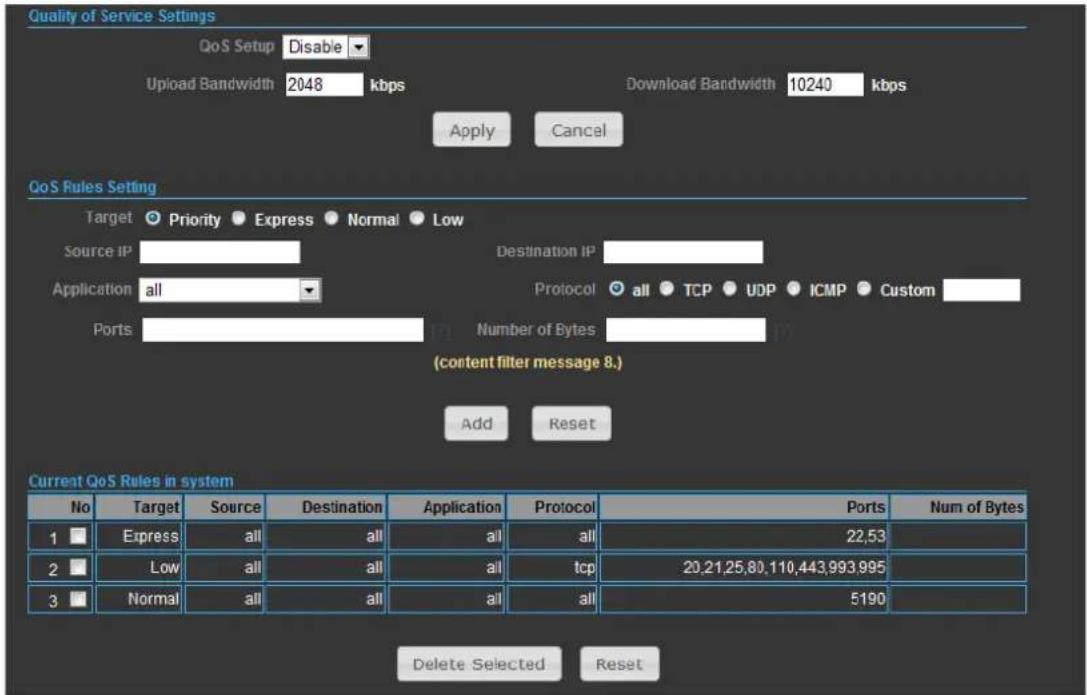
Task: Select the TCP protocol radio button
Action: pyautogui.click(x=666, y=289)
